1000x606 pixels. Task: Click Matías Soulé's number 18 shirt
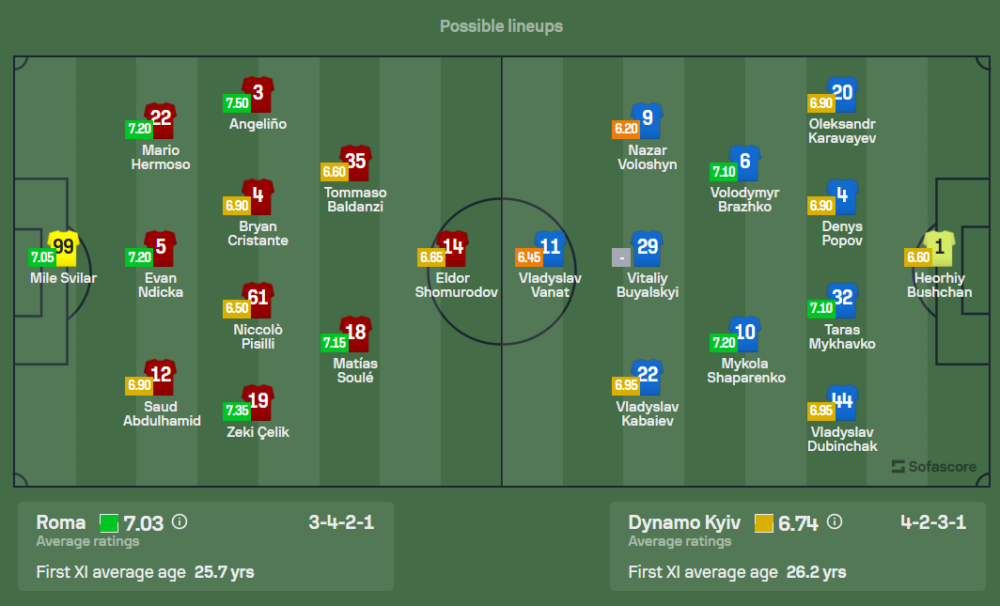(355, 333)
